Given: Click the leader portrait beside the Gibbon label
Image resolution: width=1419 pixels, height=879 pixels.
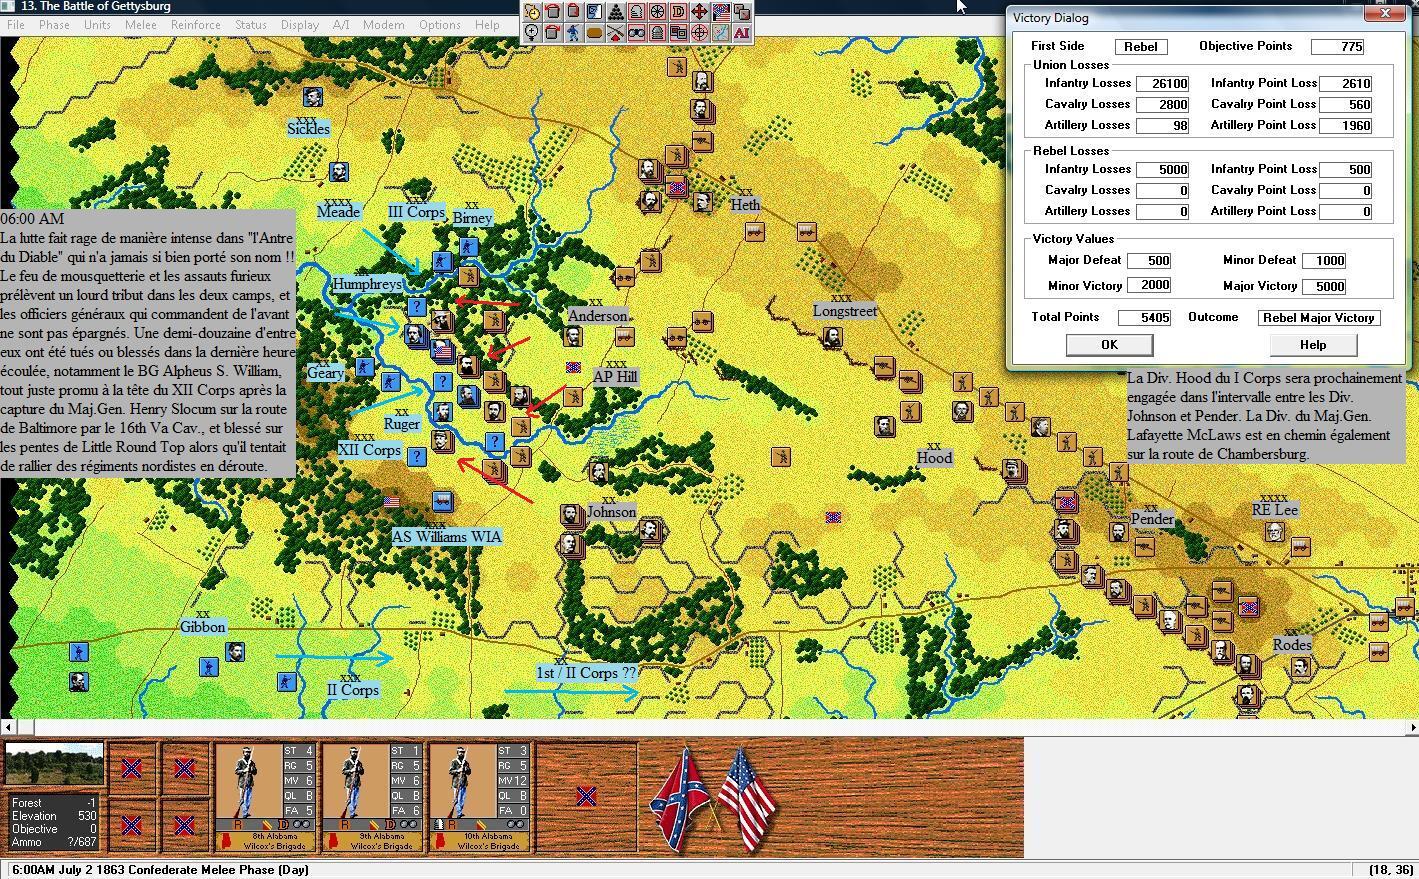Looking at the screenshot, I should [234, 651].
